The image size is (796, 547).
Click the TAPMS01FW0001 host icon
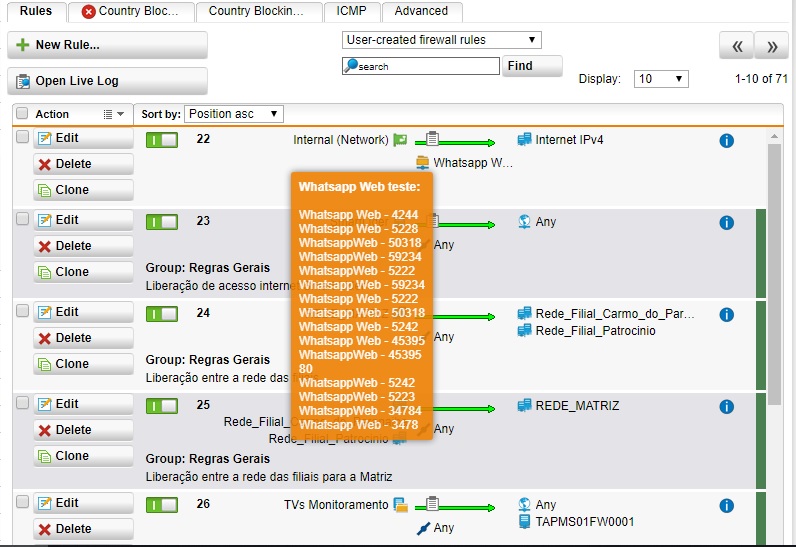click(x=524, y=522)
